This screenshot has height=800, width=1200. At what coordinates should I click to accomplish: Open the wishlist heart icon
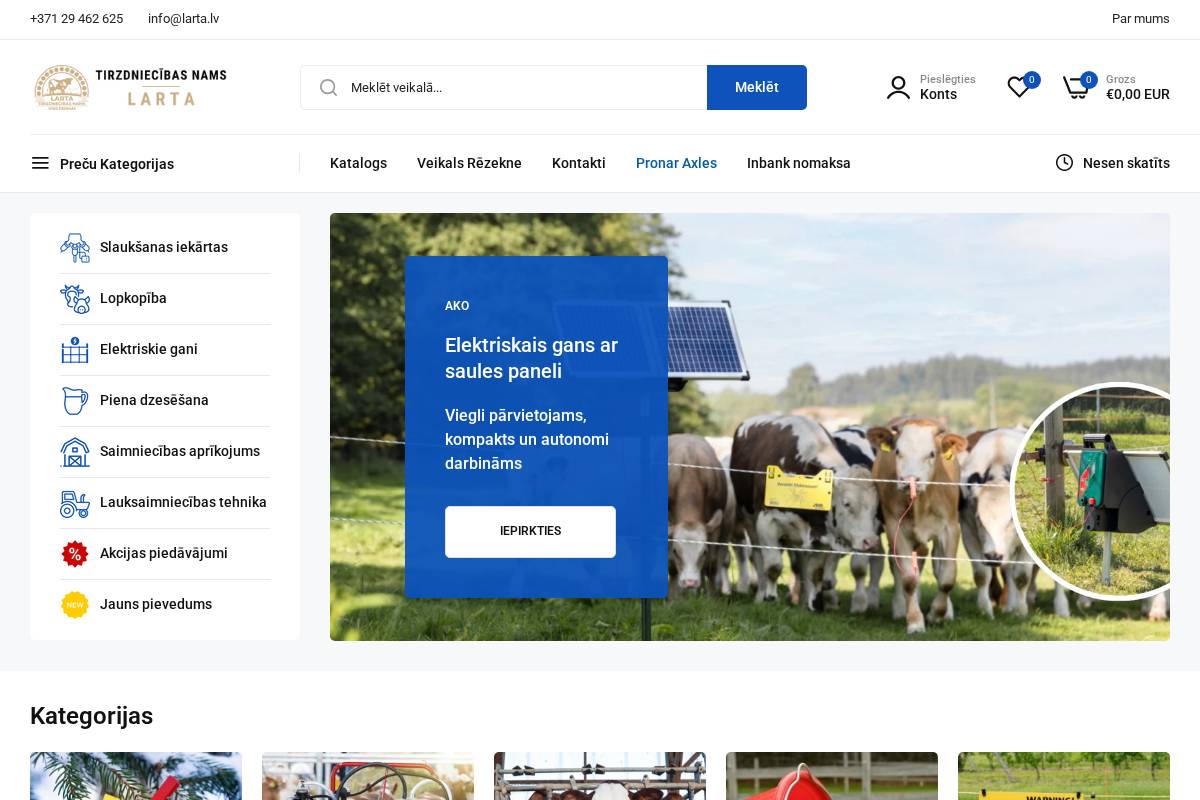1019,88
